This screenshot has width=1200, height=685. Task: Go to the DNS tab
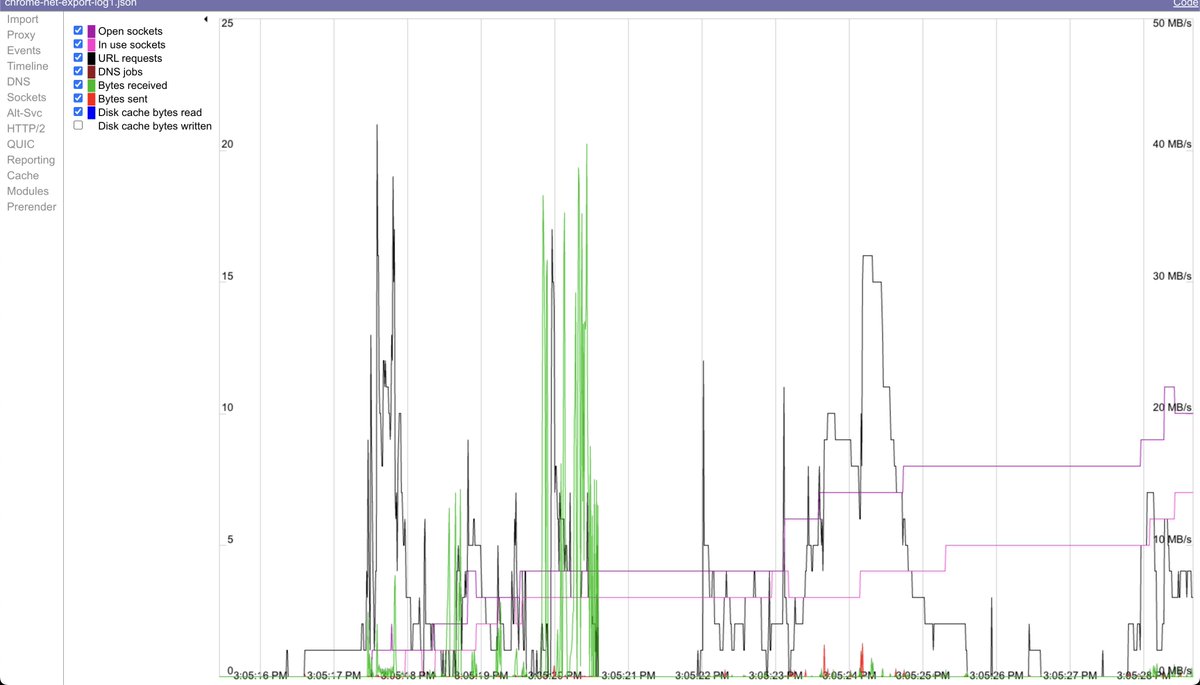[x=18, y=82]
